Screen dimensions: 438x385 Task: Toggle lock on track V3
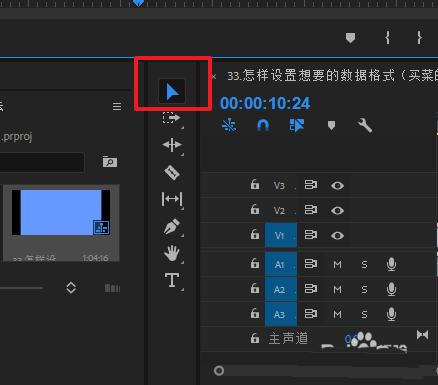tap(255, 184)
